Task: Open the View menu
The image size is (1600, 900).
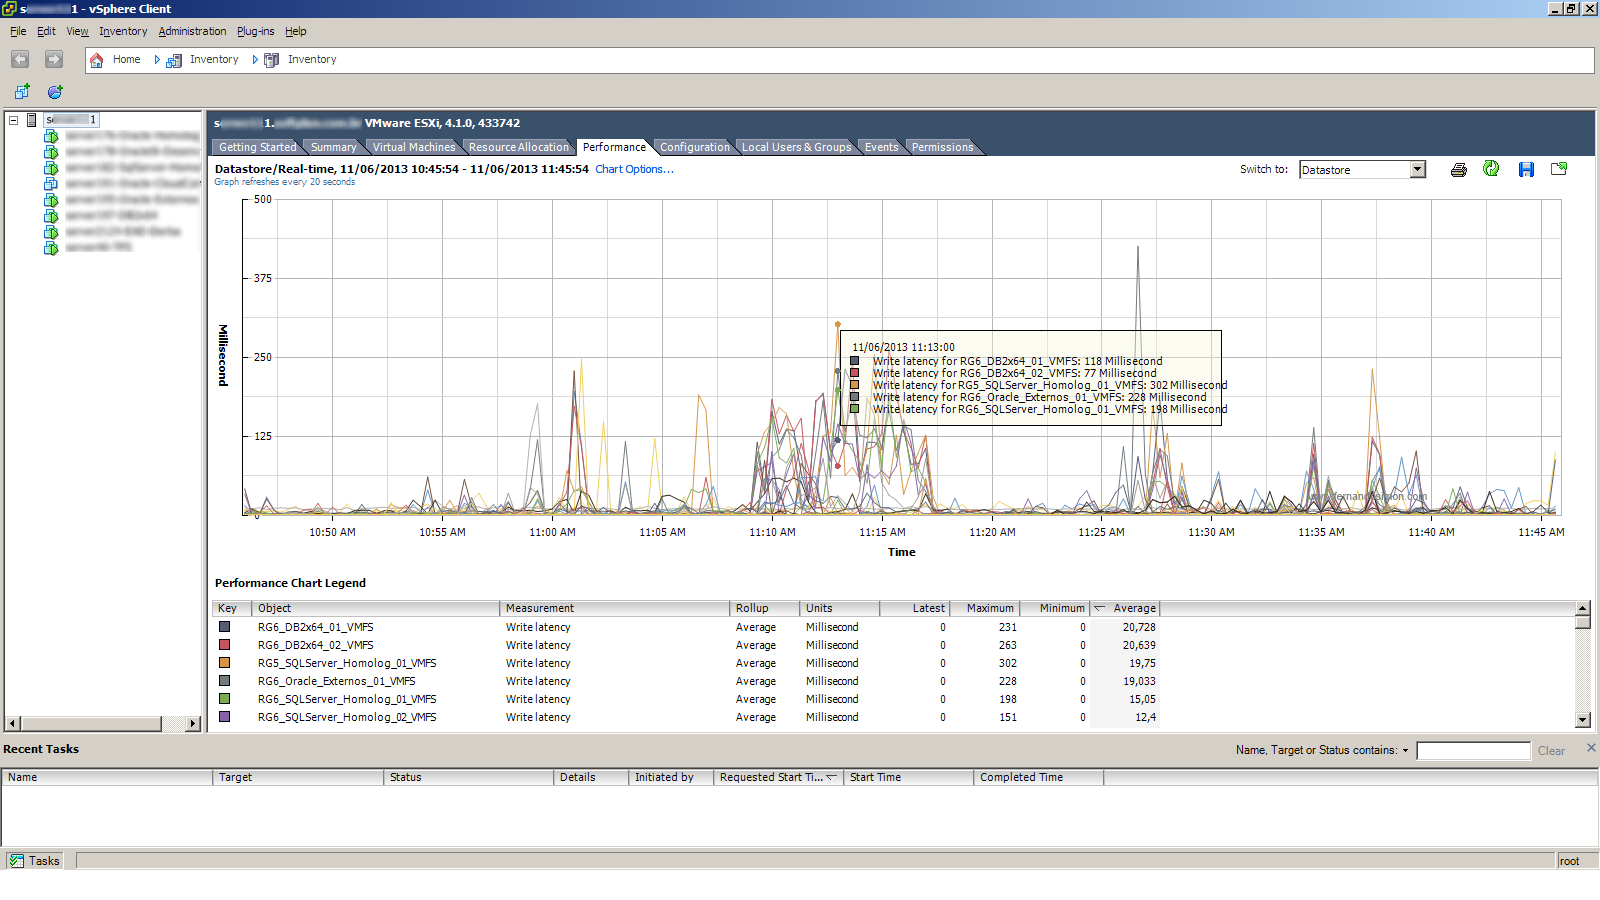Action: click(x=78, y=32)
